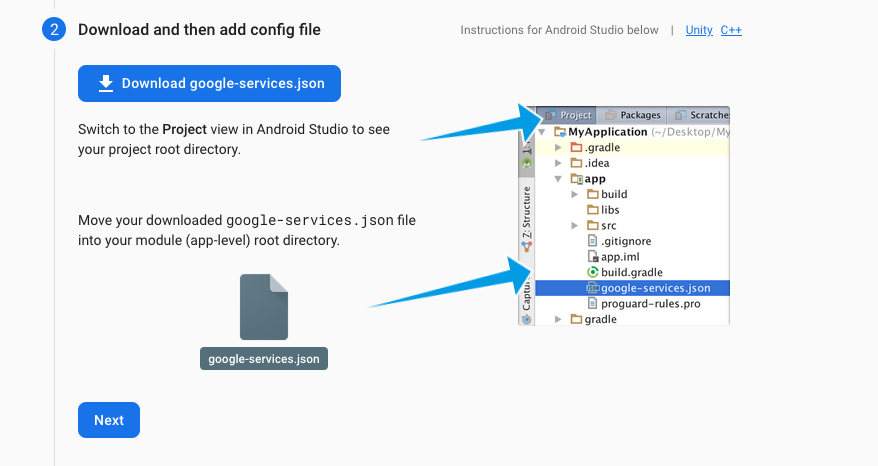Open the C++ instructions link

coord(731,30)
